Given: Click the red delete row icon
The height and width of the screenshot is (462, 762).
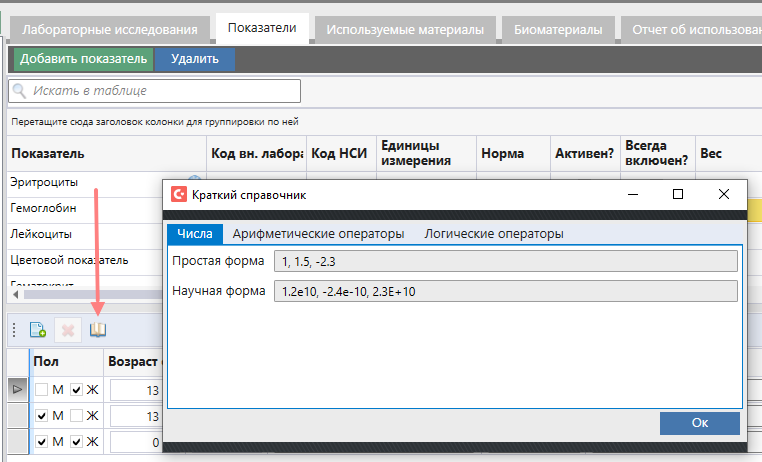Looking at the screenshot, I should tap(67, 330).
